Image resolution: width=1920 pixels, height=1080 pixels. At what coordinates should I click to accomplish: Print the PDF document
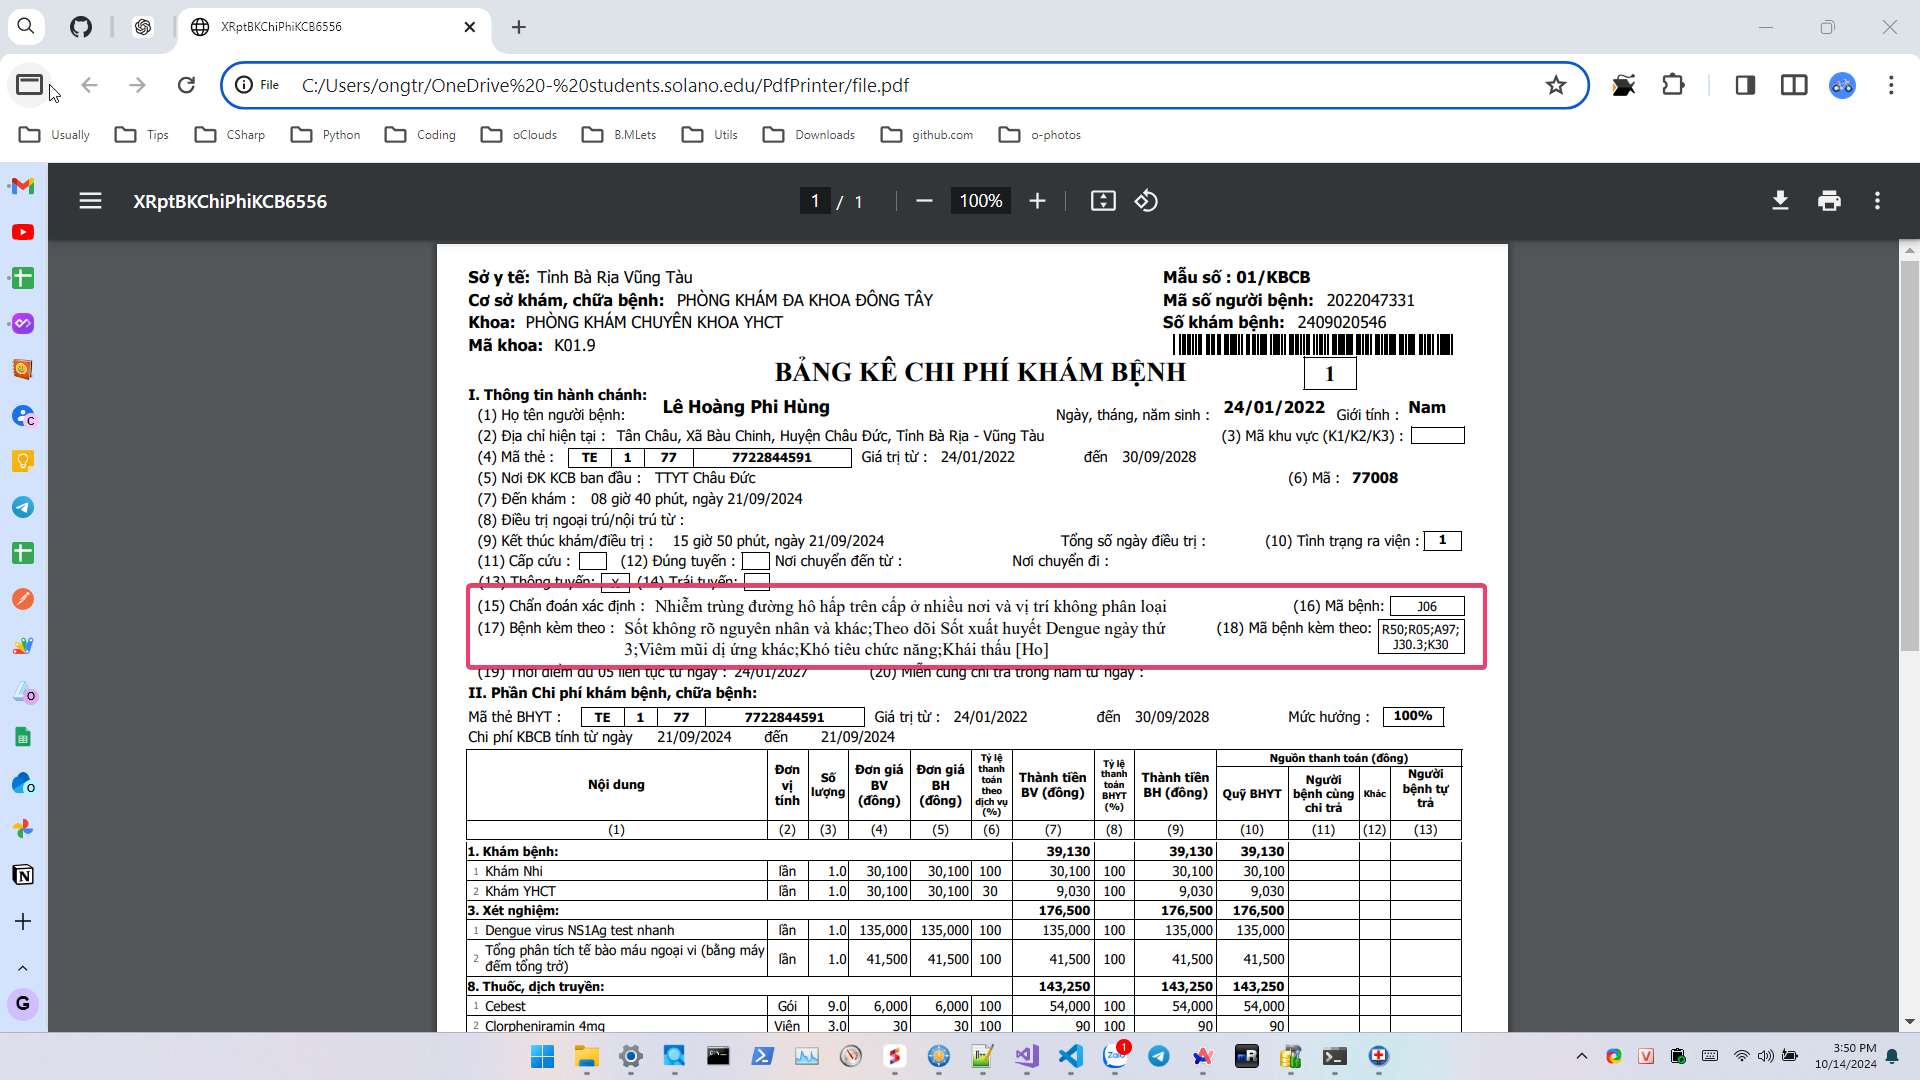coord(1829,201)
